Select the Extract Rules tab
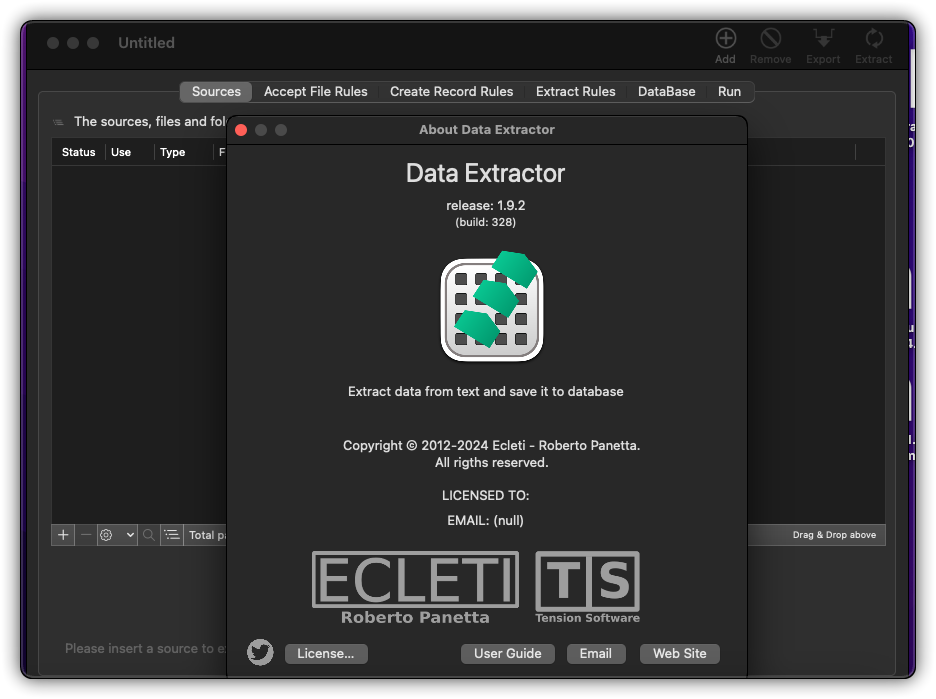Screen dimensions: 936x699 [575, 91]
